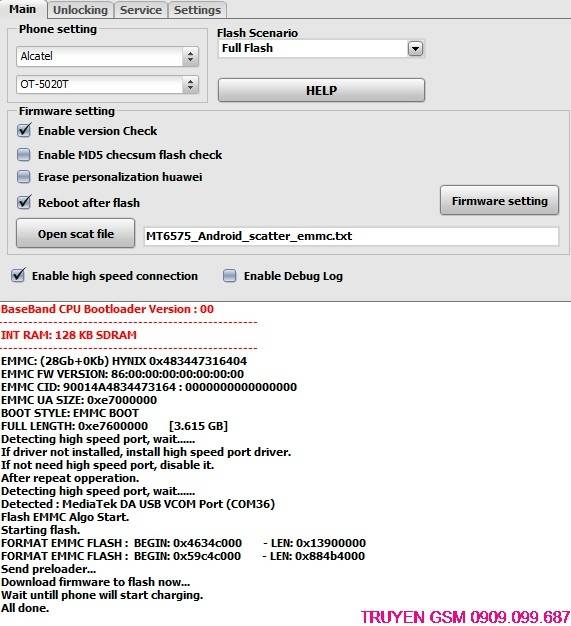Click the Send preloader log line
This screenshot has height=626, width=571.
(x=48, y=569)
